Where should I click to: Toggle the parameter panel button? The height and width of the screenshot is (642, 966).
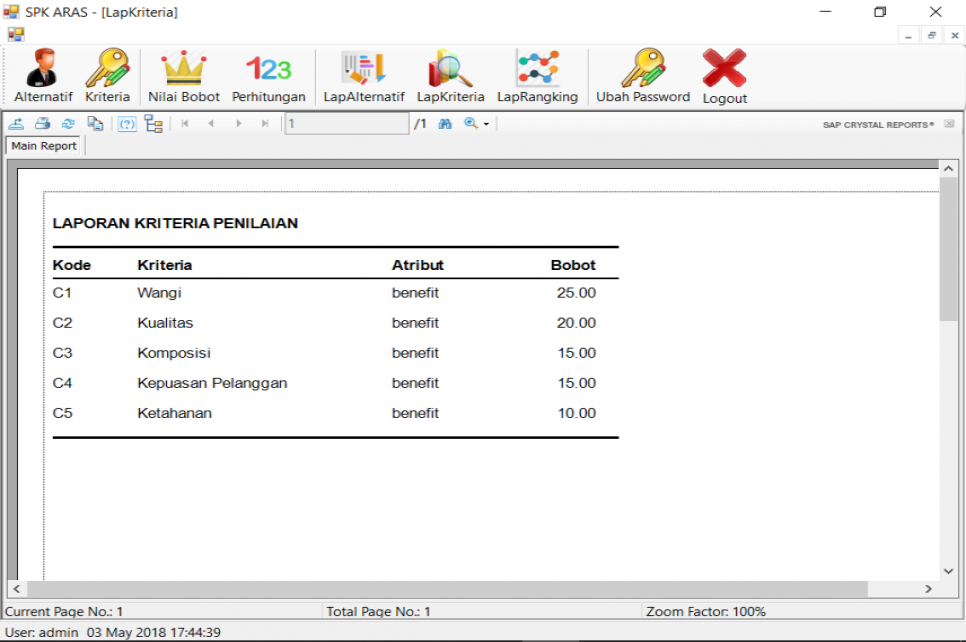(x=127, y=124)
